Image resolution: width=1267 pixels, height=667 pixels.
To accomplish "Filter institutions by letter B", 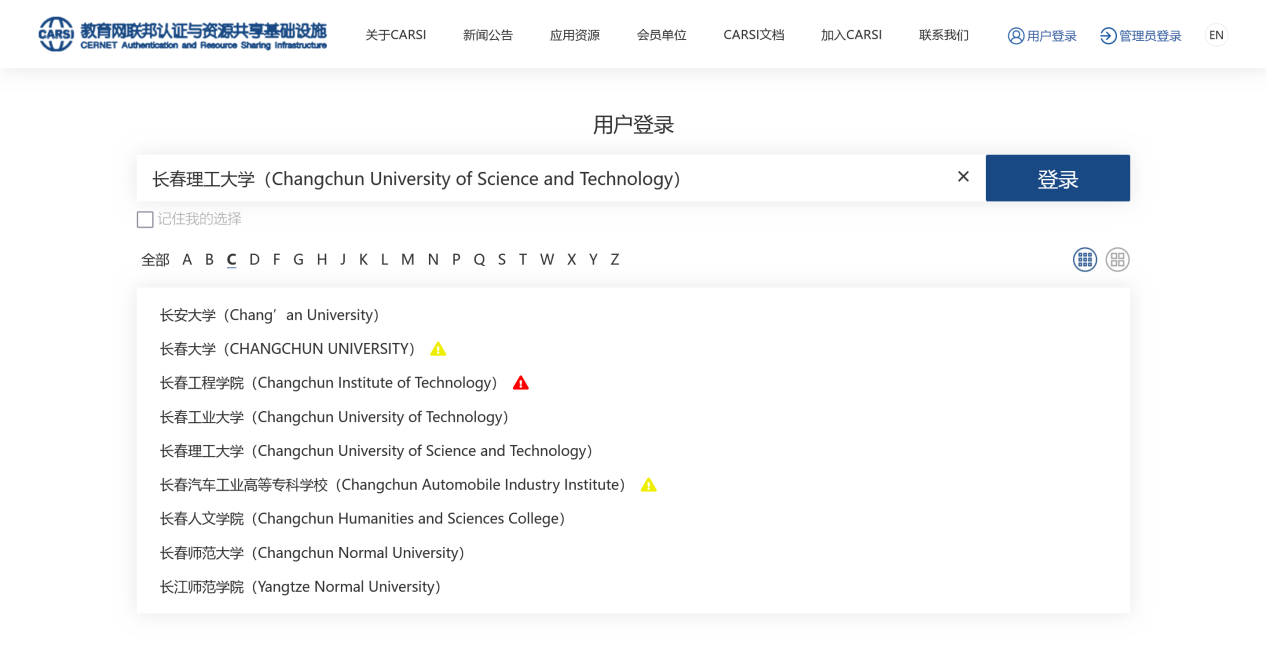I will (x=209, y=260).
